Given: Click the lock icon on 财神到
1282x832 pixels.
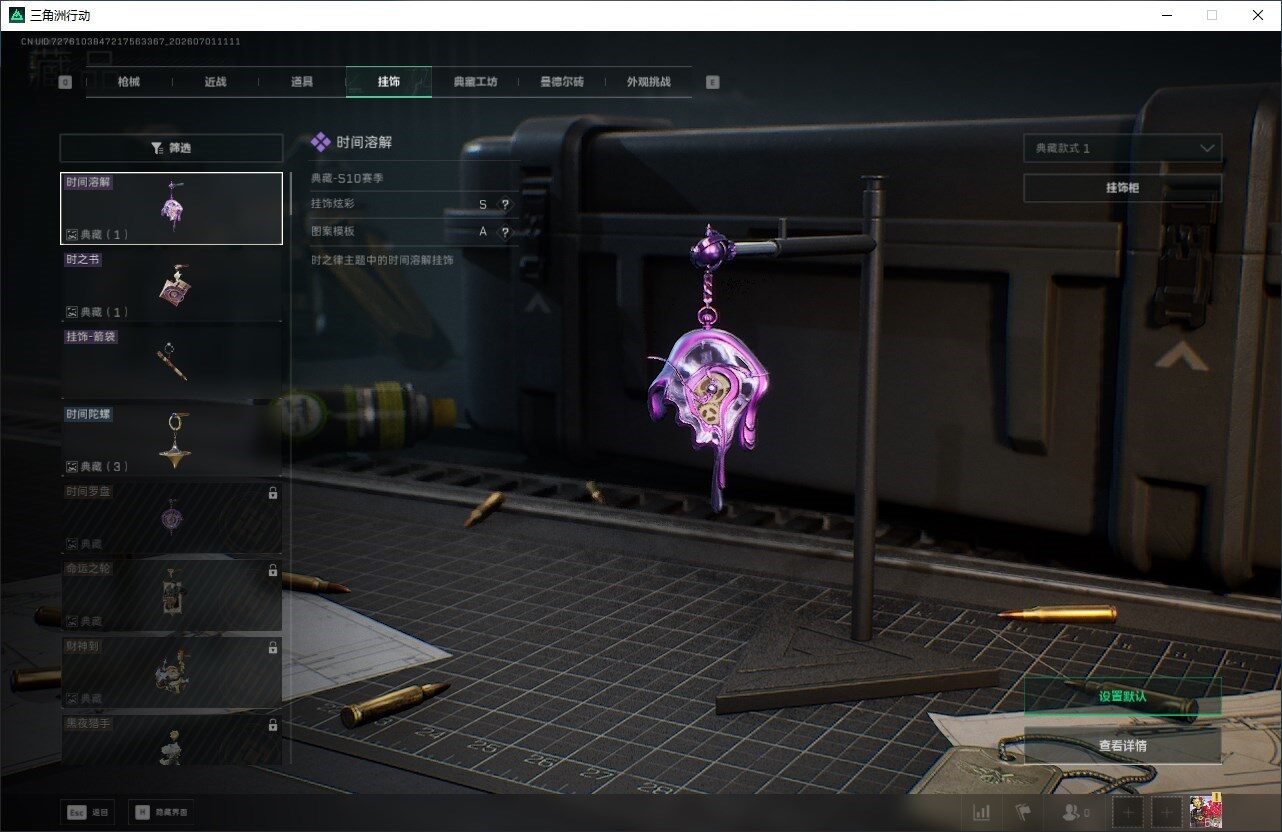Looking at the screenshot, I should point(273,648).
